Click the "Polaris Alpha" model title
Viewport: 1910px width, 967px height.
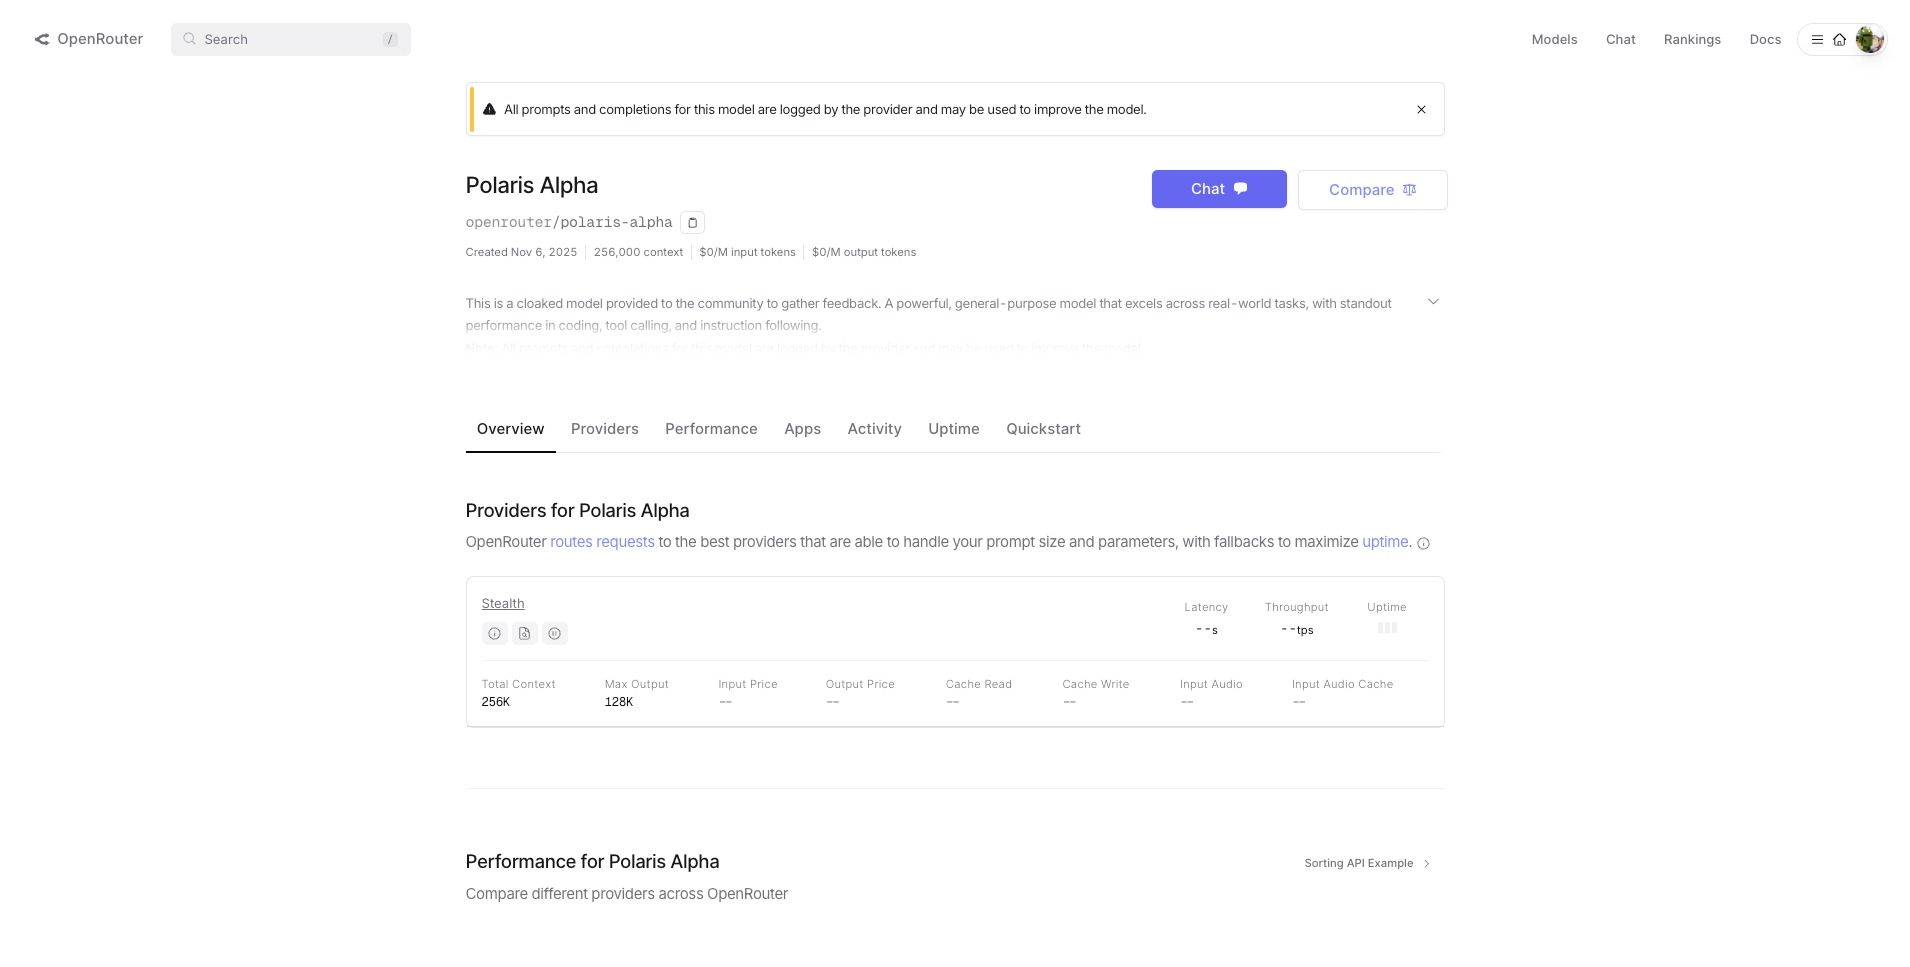(532, 186)
